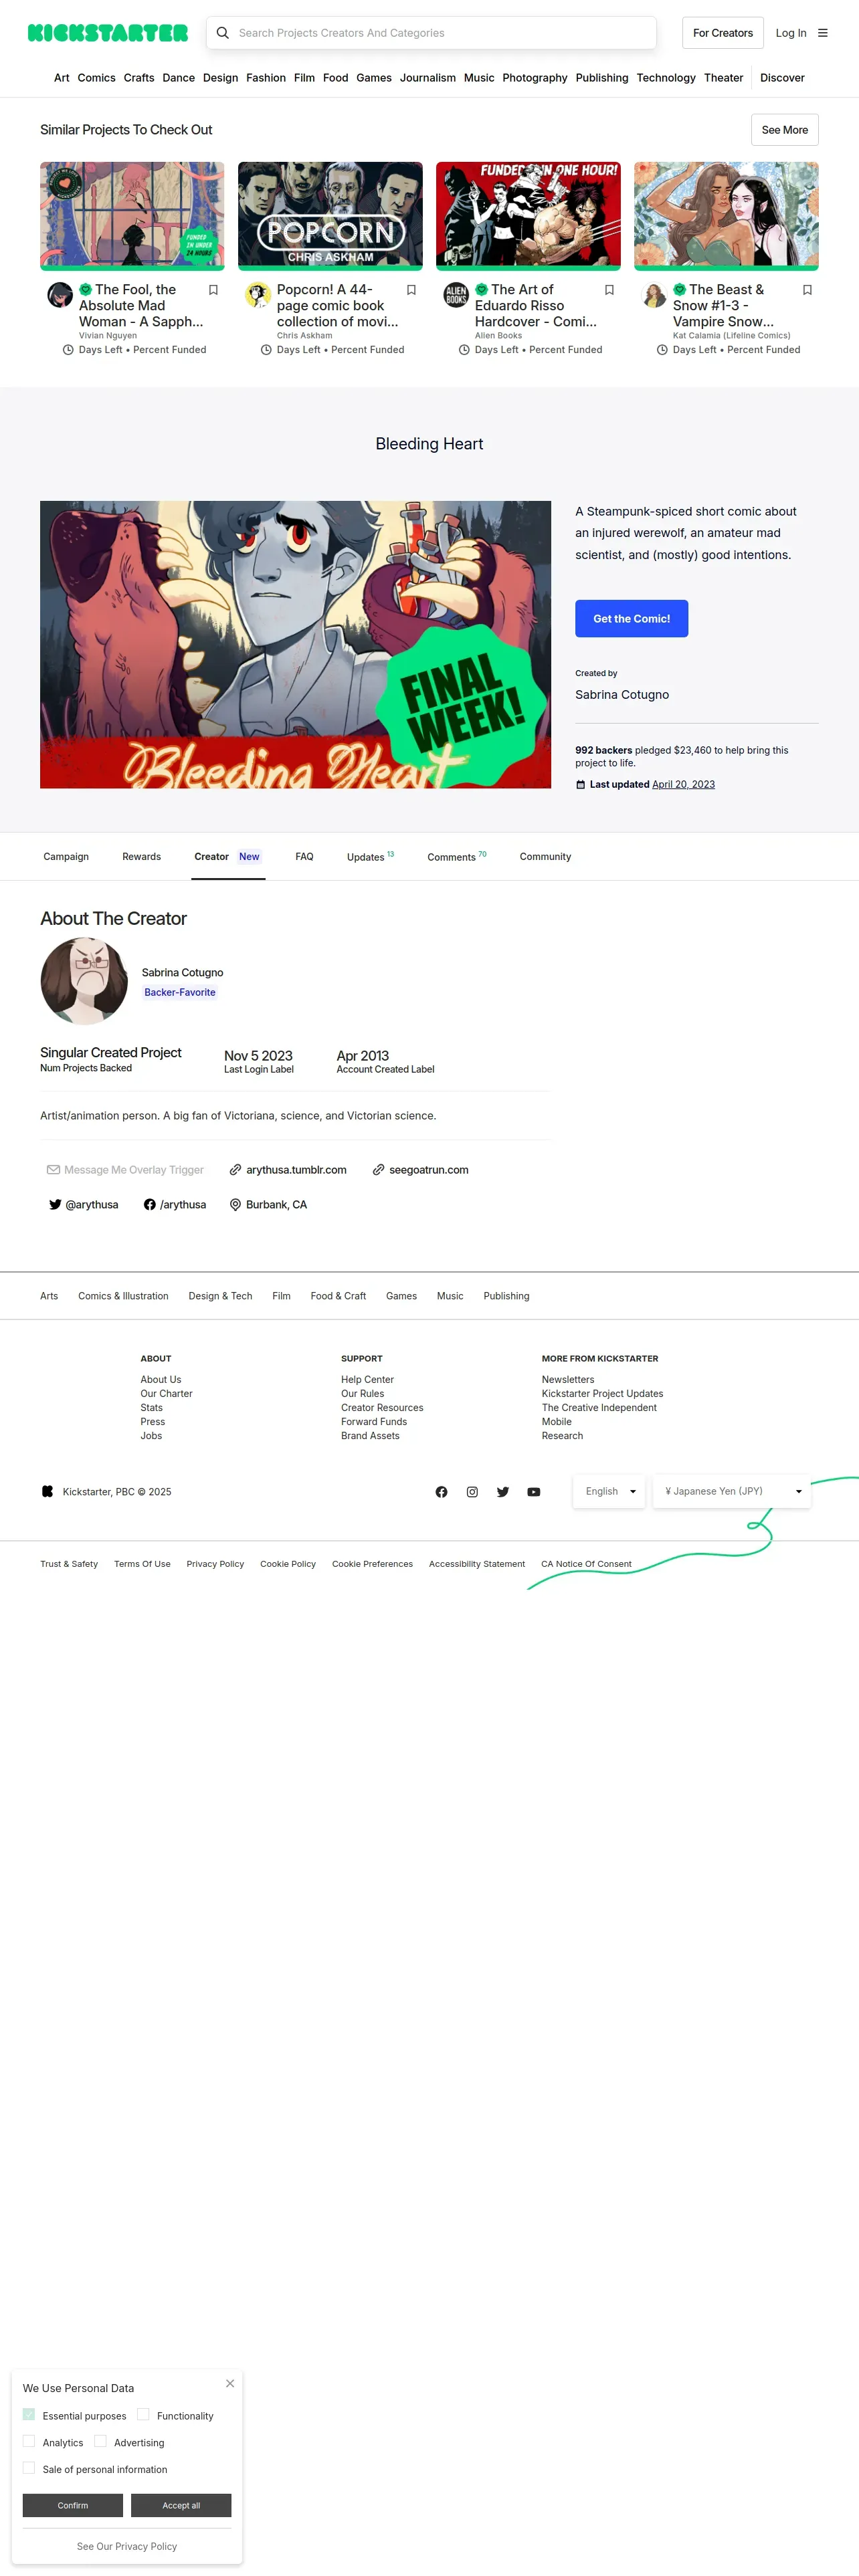Image resolution: width=859 pixels, height=2576 pixels.
Task: Open See Our Privacy Policy link
Action: (x=127, y=2546)
